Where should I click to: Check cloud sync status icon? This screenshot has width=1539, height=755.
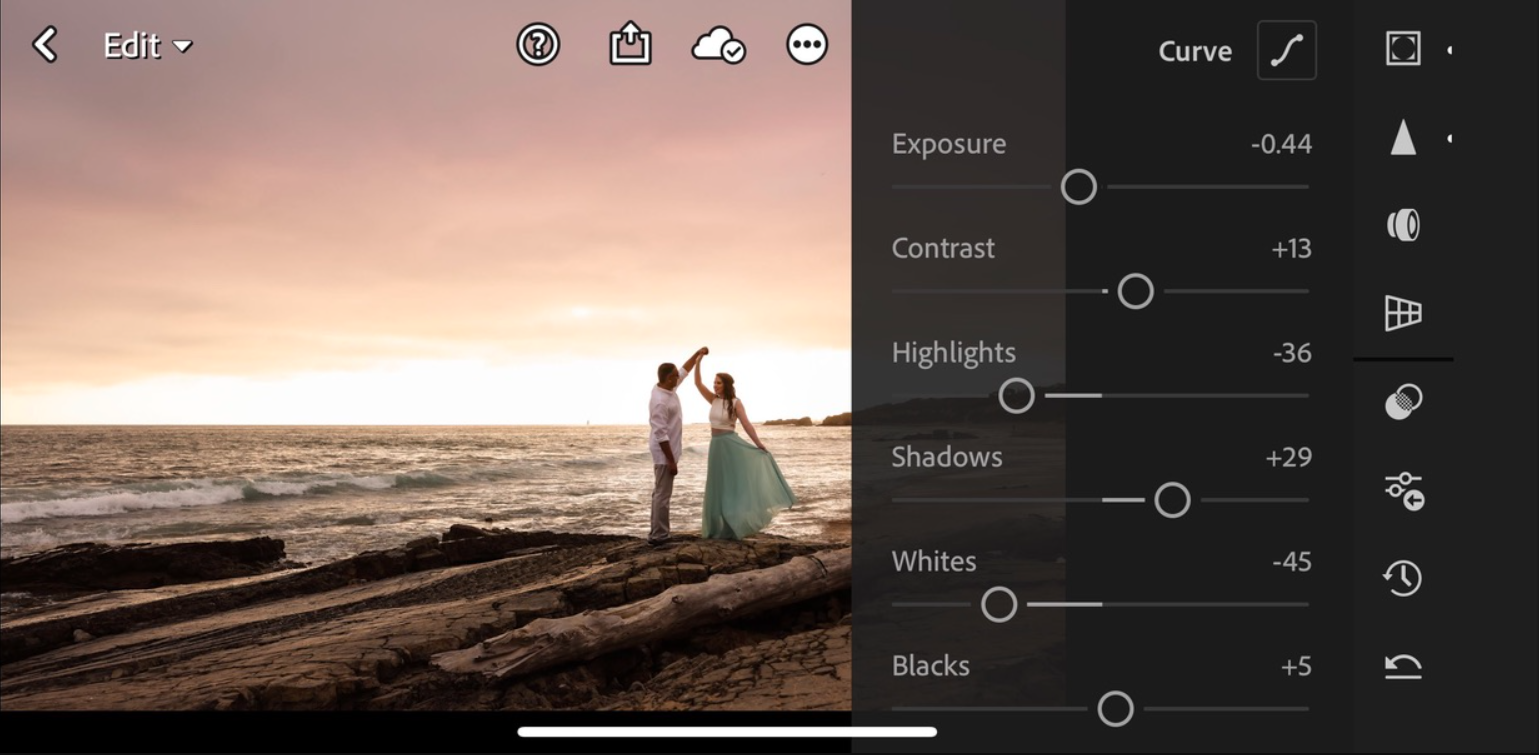click(x=717, y=46)
